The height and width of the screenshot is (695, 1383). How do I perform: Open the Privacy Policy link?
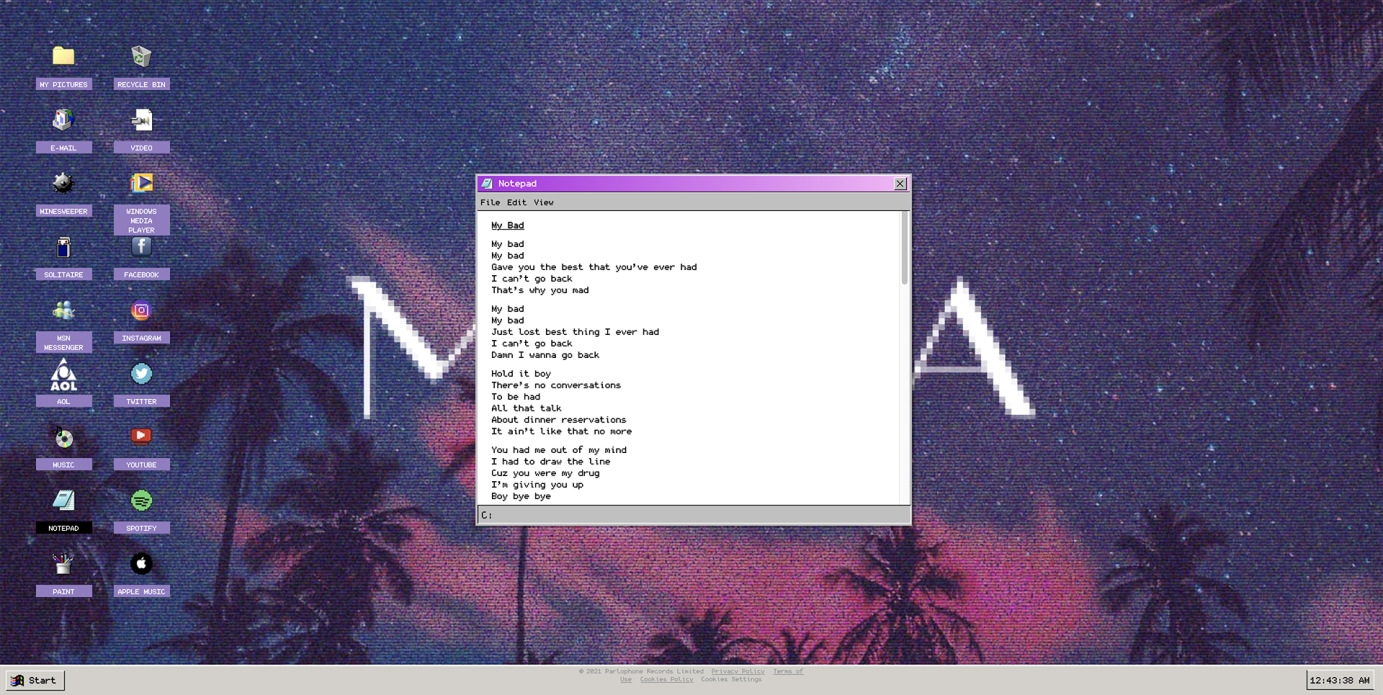pos(737,671)
